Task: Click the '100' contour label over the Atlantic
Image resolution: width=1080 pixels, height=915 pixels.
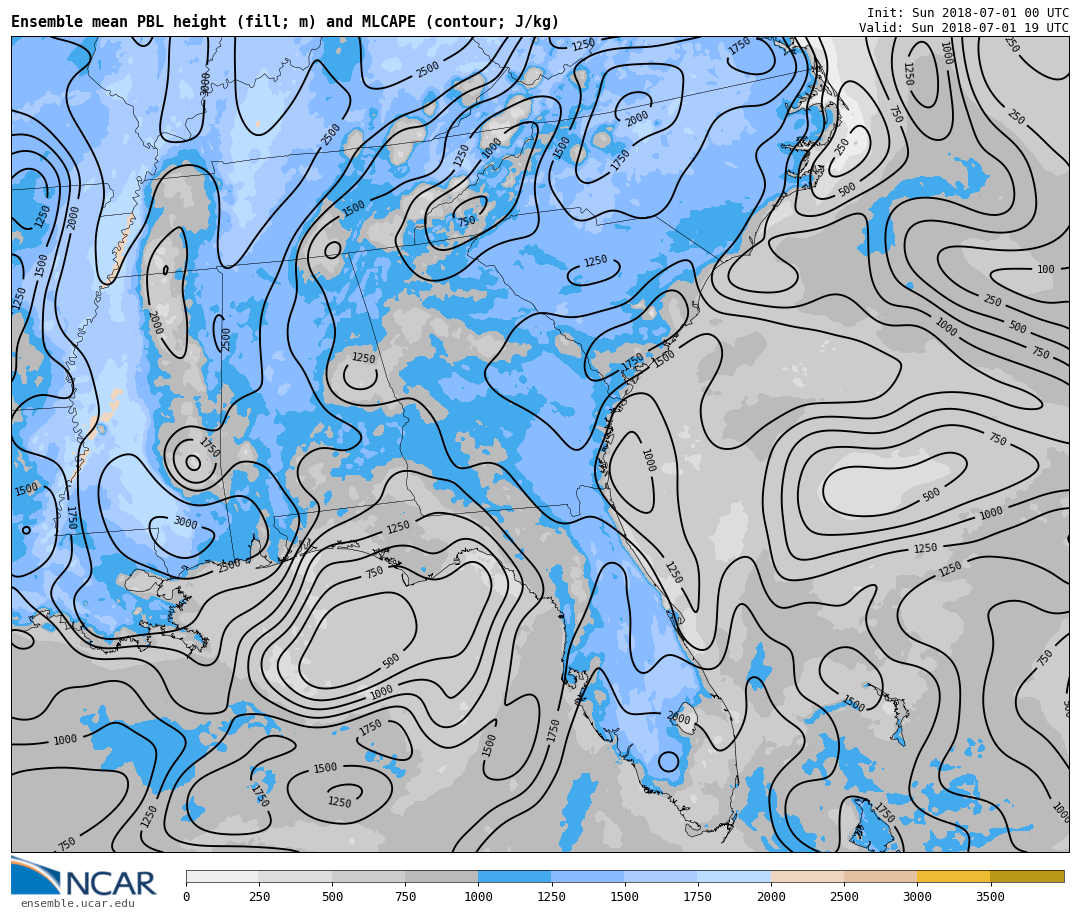Action: 1046,269
